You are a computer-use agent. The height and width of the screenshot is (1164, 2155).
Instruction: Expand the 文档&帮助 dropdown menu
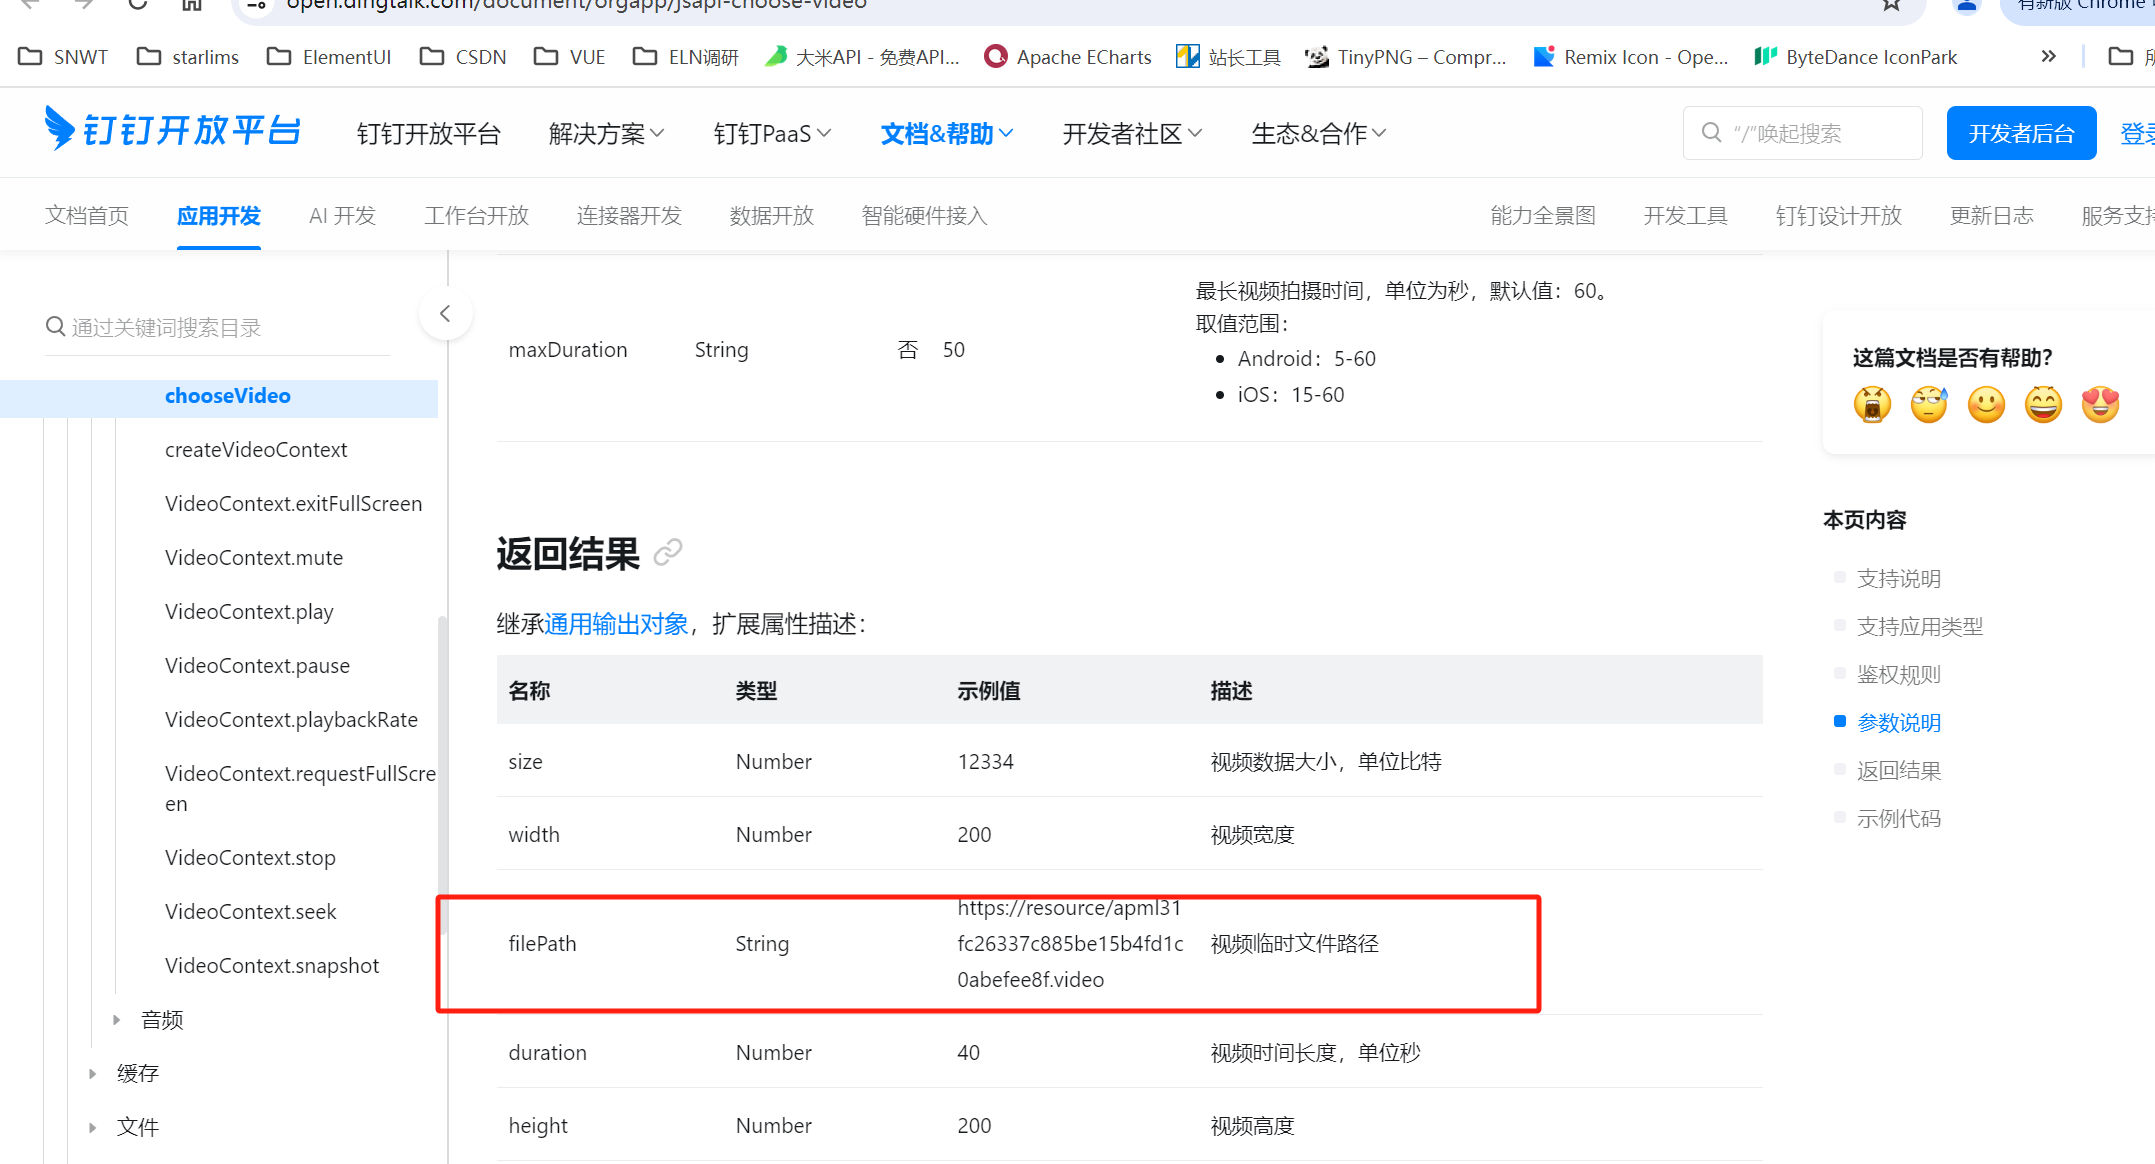click(947, 133)
